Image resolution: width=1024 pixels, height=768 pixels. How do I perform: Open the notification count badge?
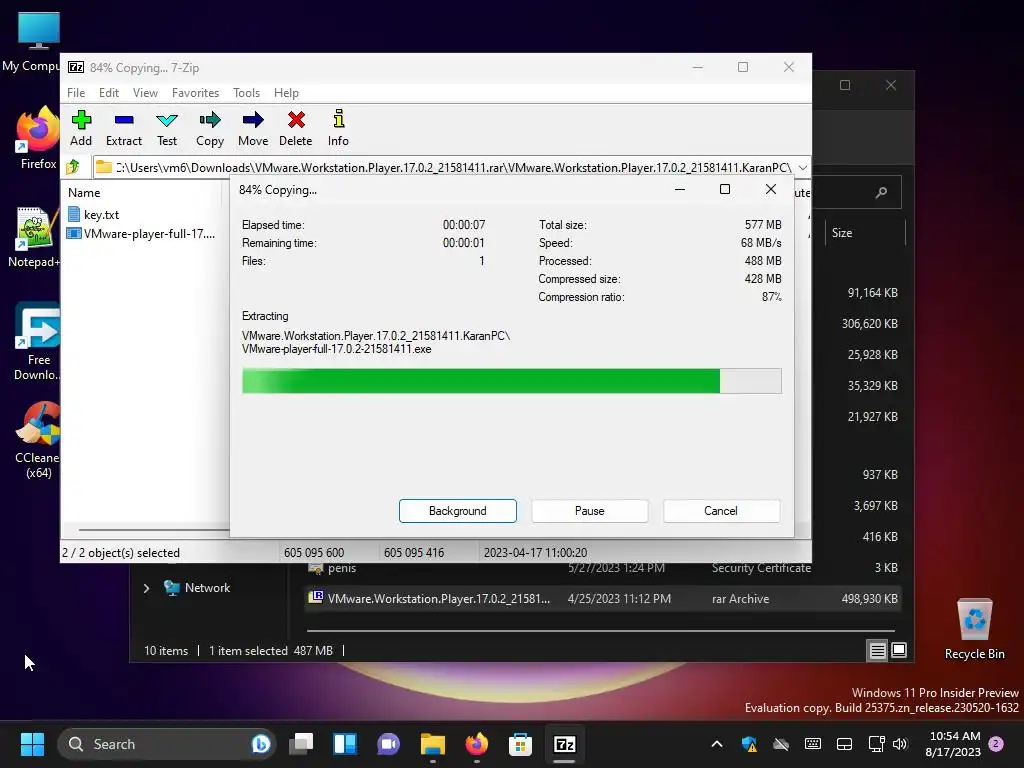click(996, 744)
